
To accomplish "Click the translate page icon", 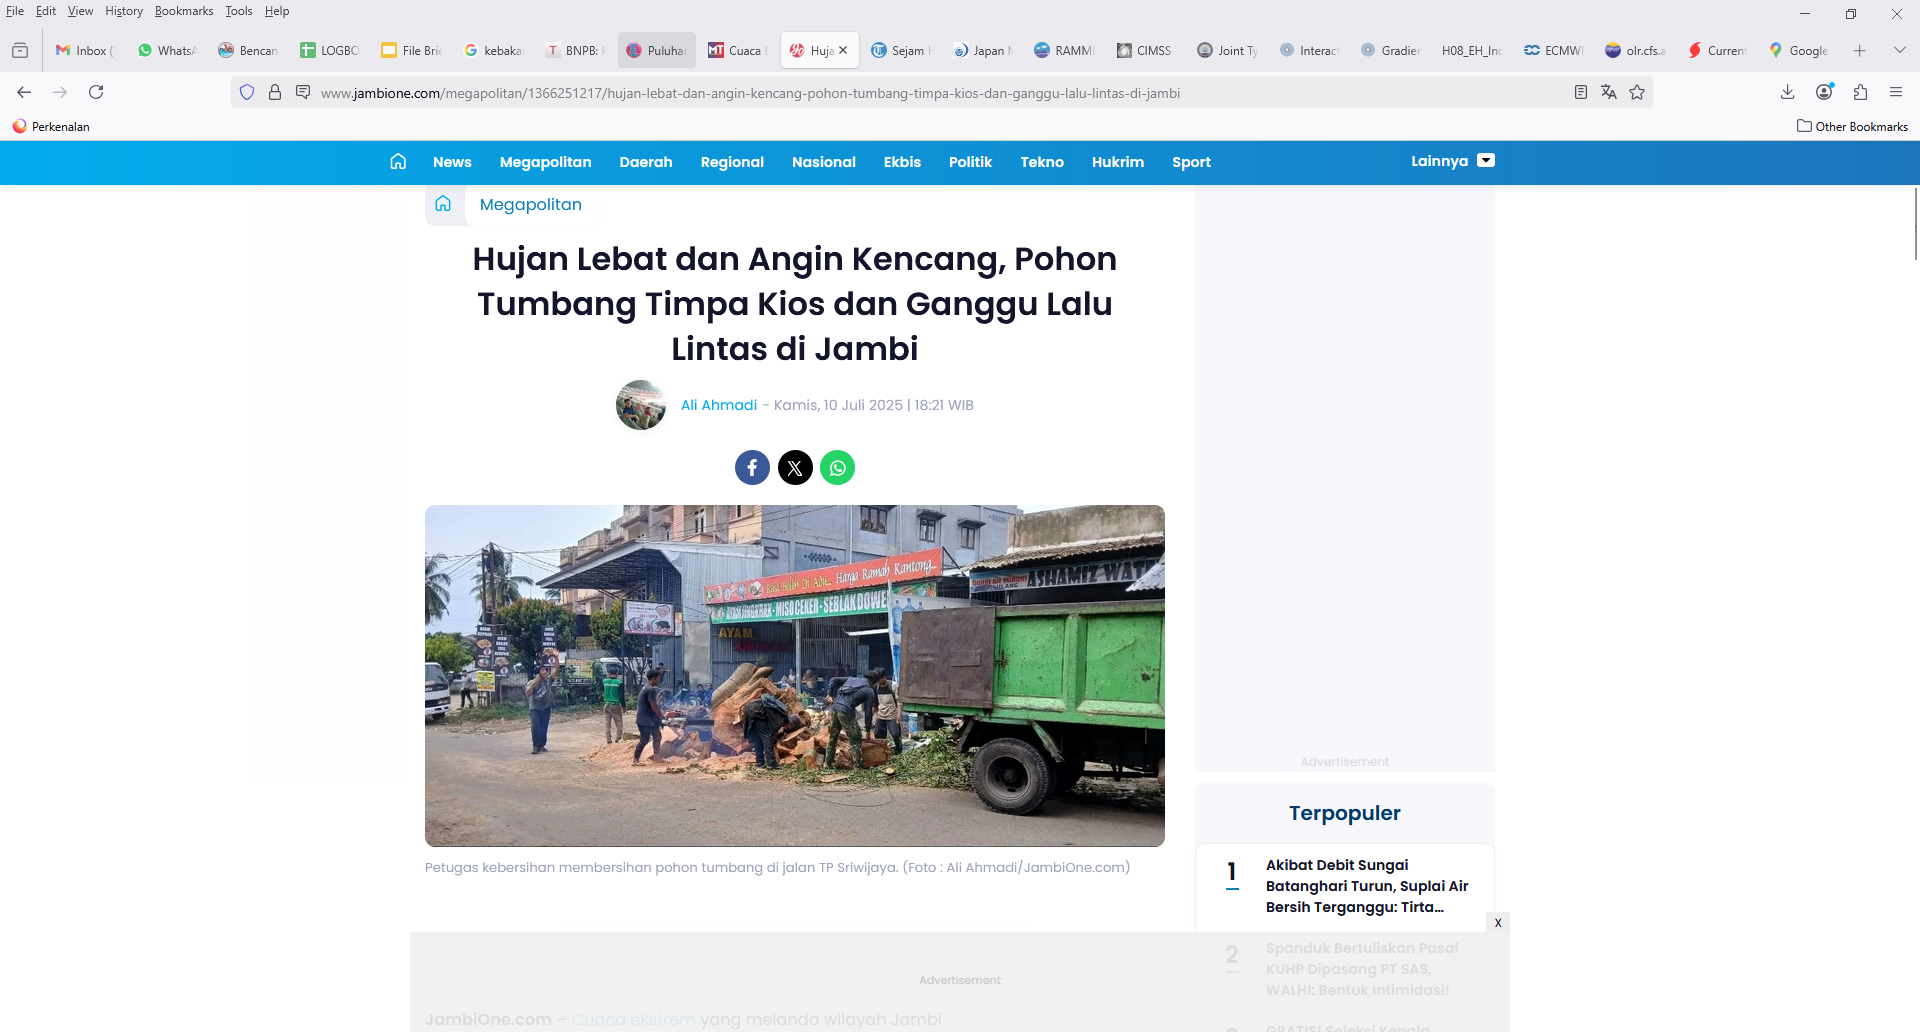I will coord(1609,92).
